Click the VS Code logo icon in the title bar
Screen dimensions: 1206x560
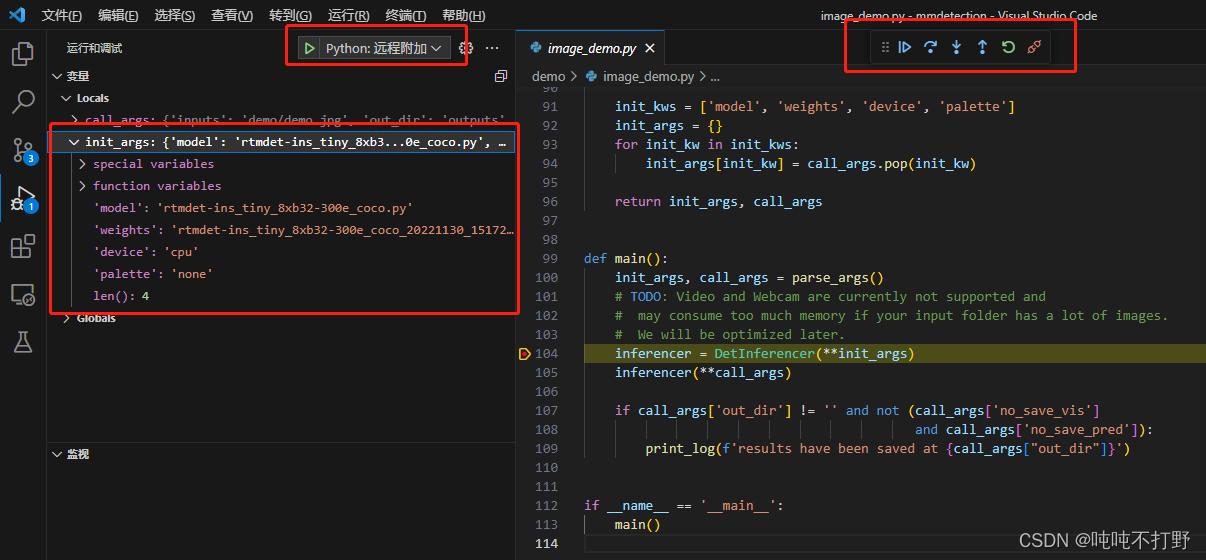click(x=17, y=15)
